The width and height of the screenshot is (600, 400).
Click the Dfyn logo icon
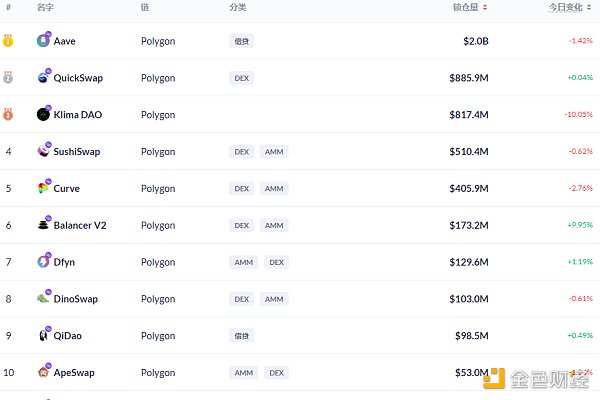pyautogui.click(x=43, y=262)
